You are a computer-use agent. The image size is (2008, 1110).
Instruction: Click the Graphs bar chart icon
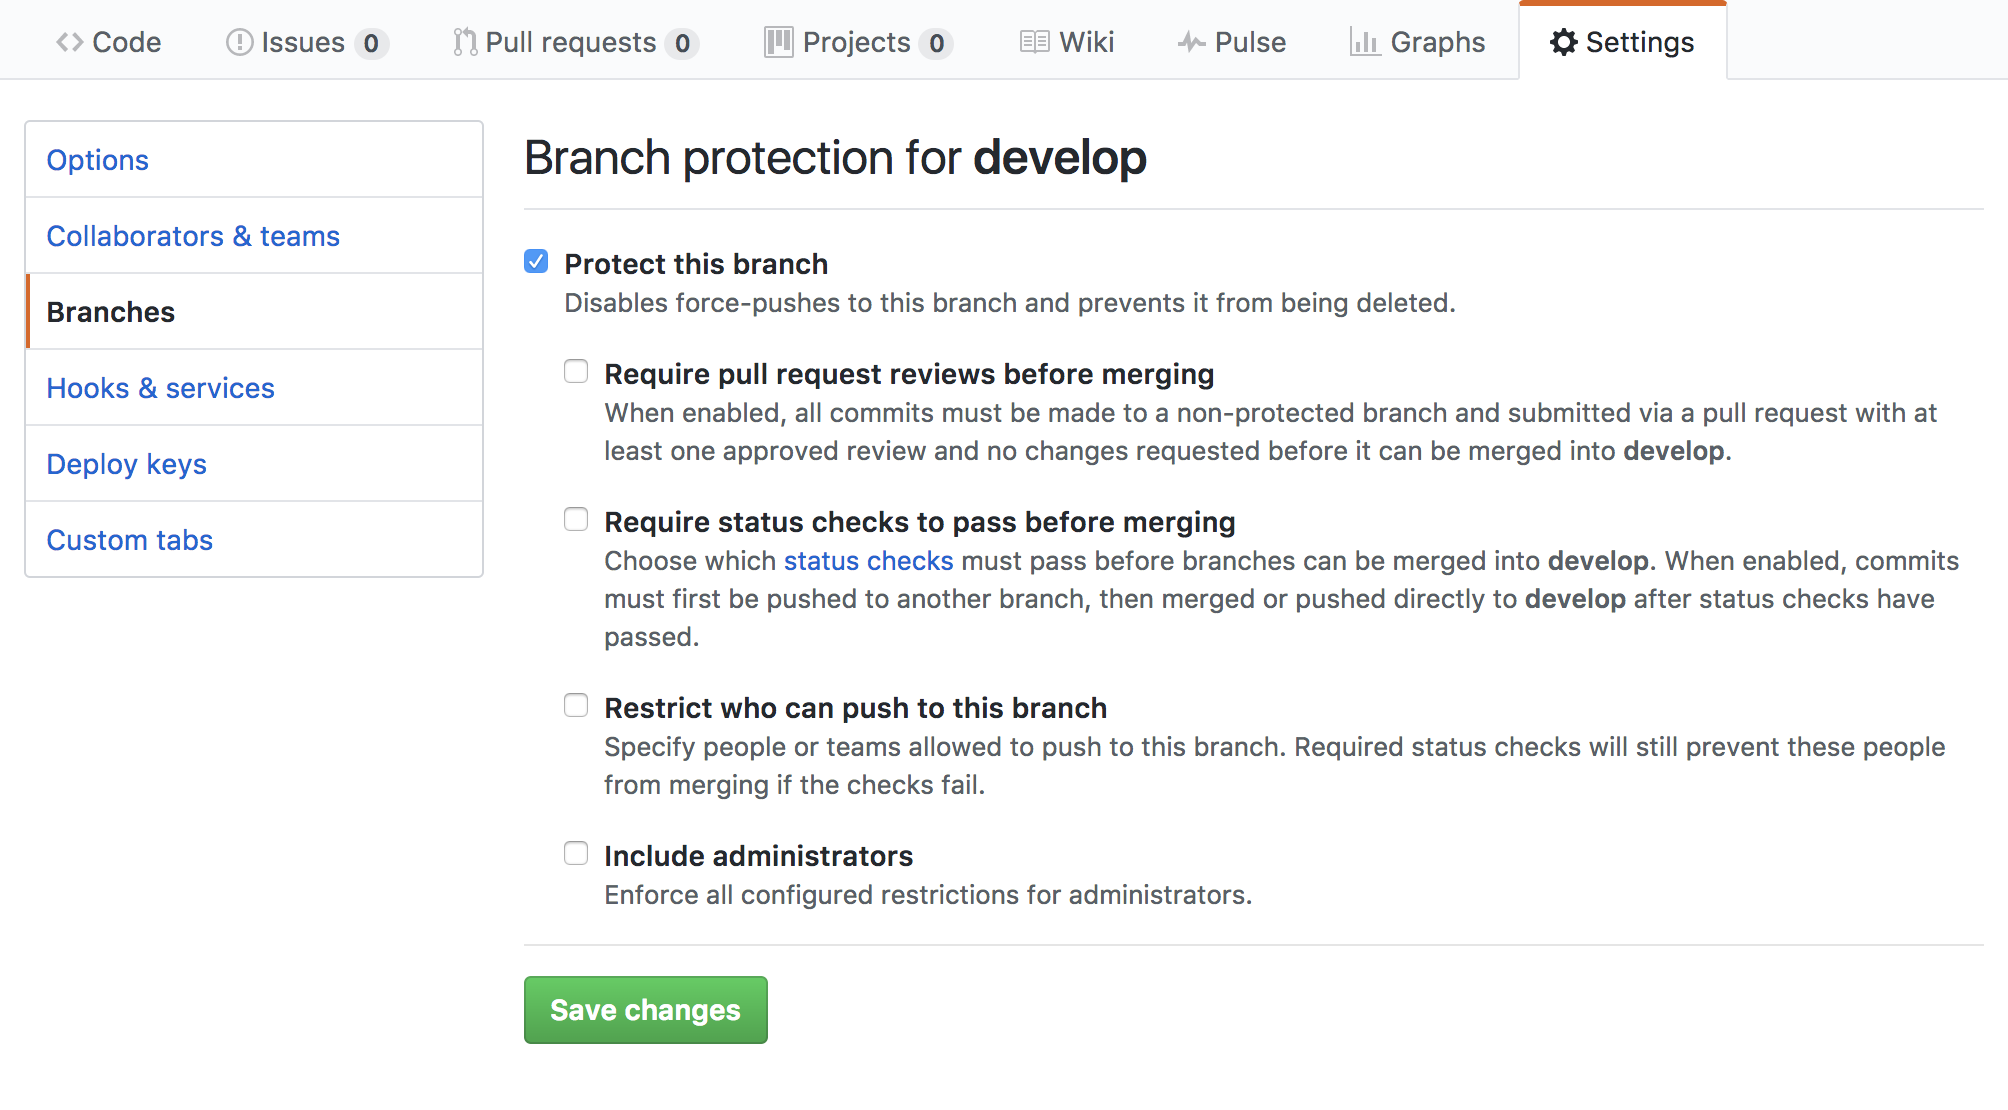(1364, 42)
